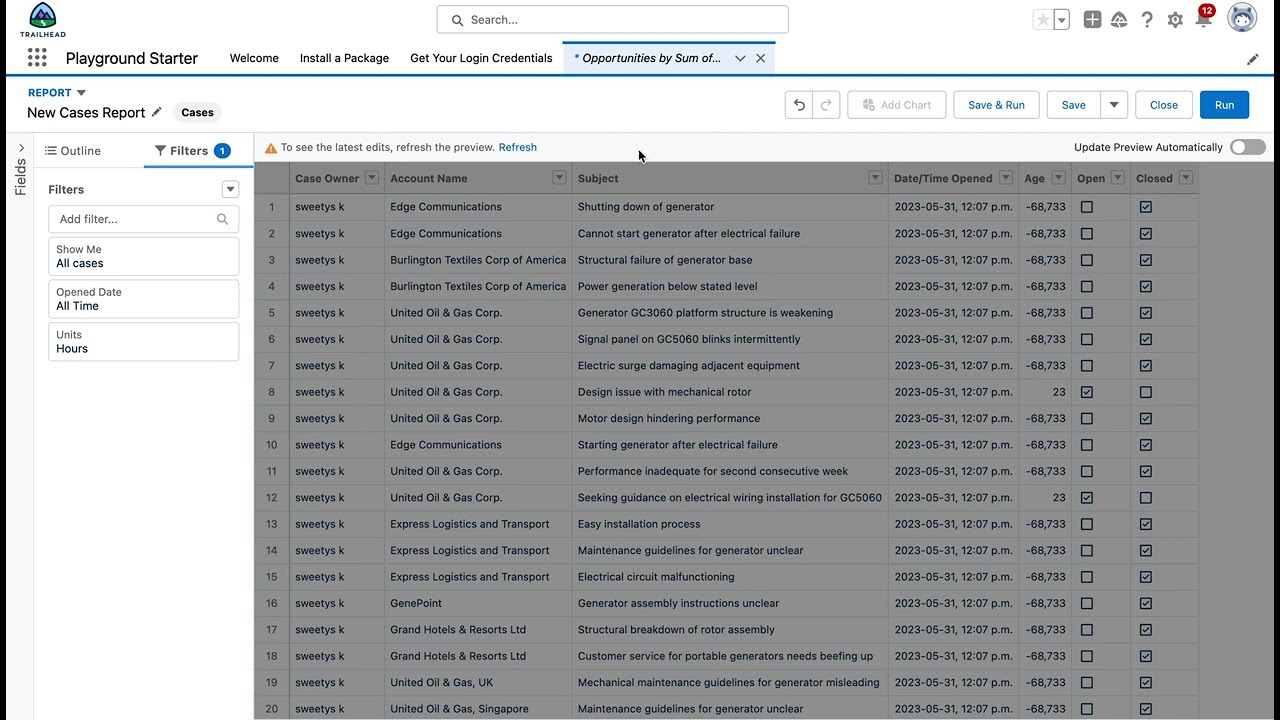The height and width of the screenshot is (720, 1280).
Task: Open the user avatar profile menu
Action: [1242, 18]
